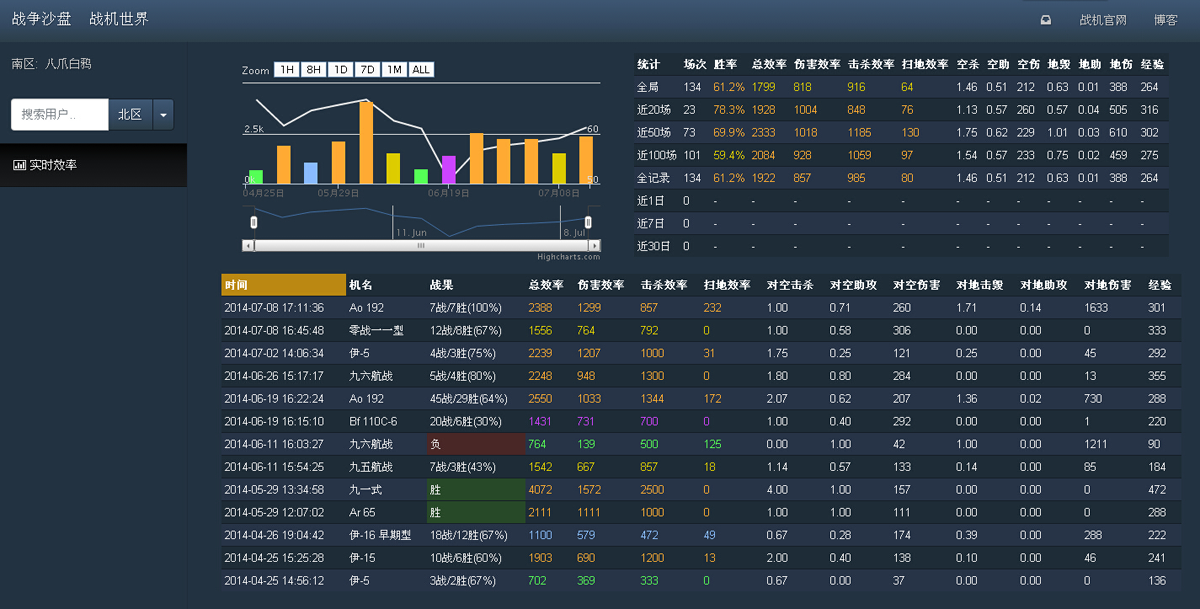Viewport: 1200px width, 609px height.
Task: Open the inbox icon in top bar
Action: coord(1046,19)
